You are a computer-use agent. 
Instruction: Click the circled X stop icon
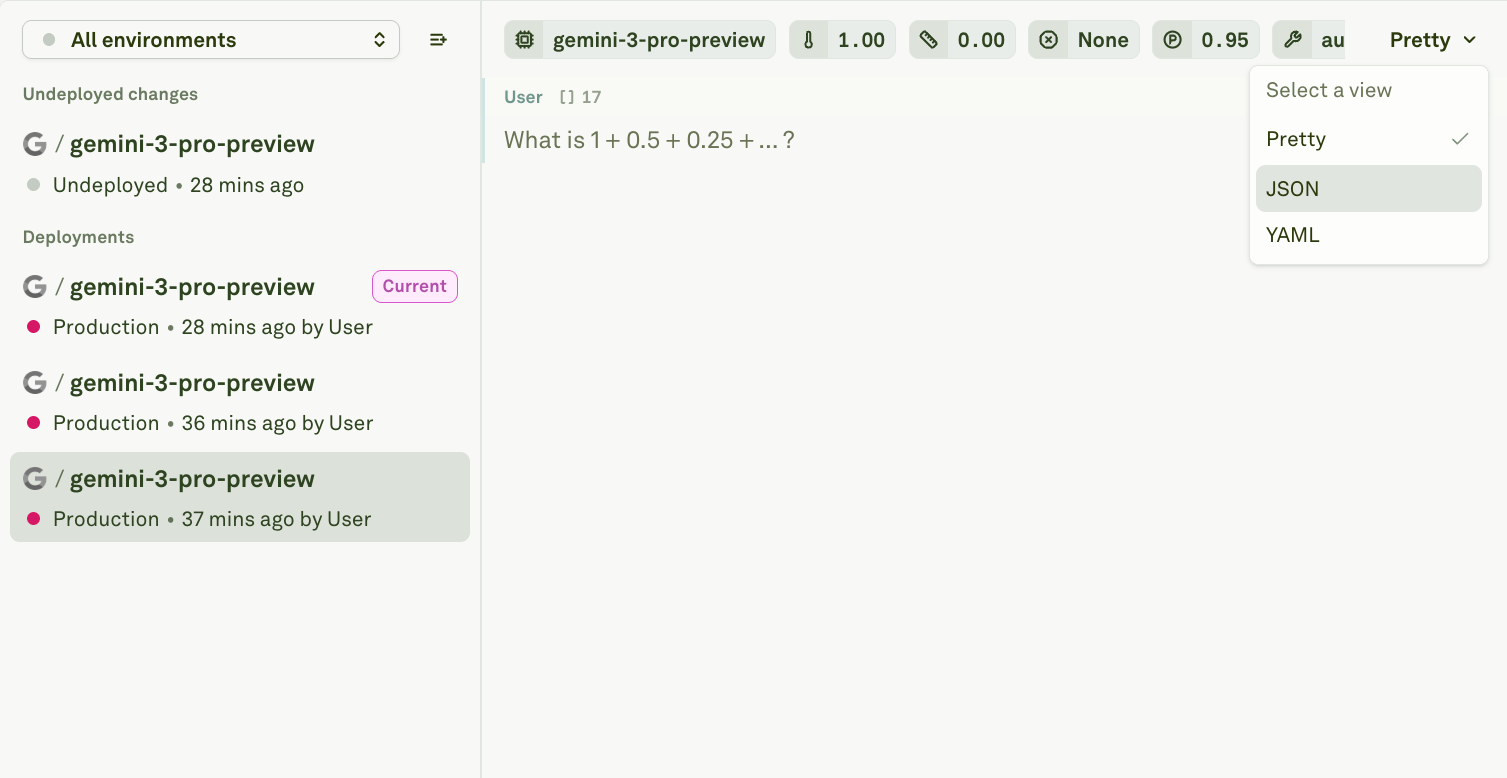(1048, 40)
